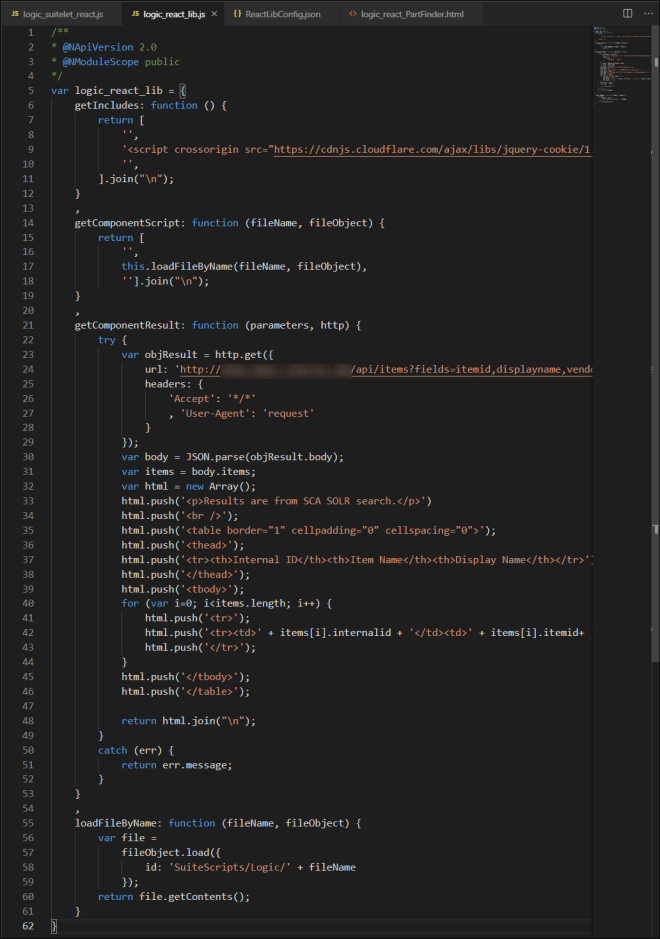Open the ReactLibConfig.json tab
The height and width of the screenshot is (939, 660).
coord(283,14)
